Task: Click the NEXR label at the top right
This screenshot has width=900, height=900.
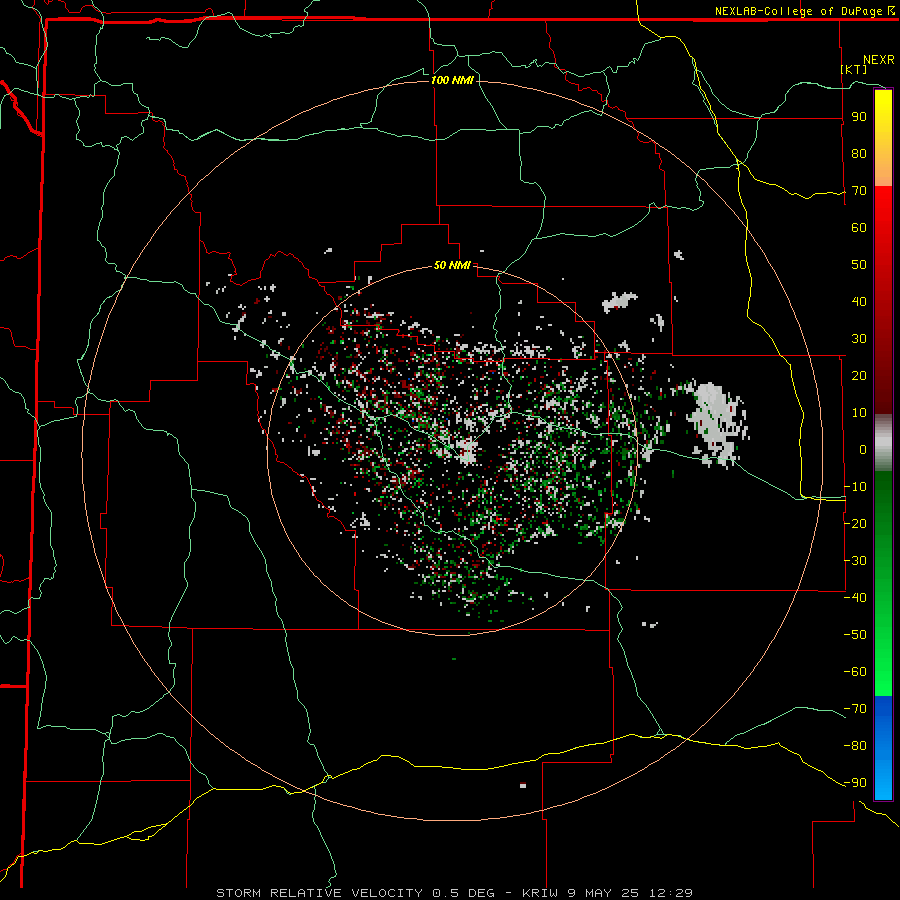Action: pos(879,60)
